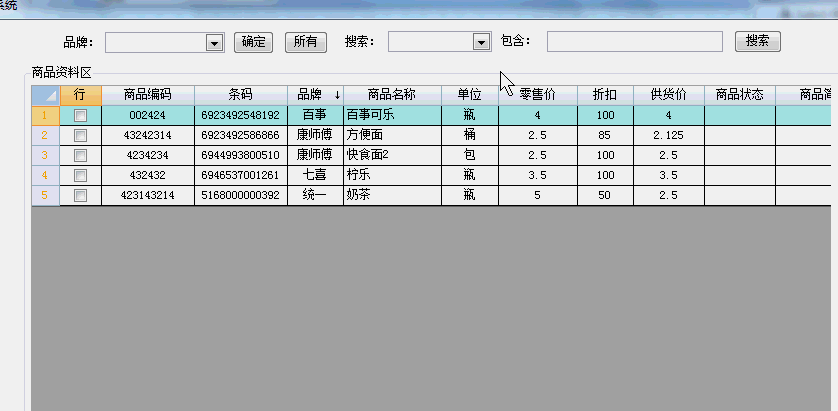Select row header number 4
838x411 pixels.
tap(45, 175)
